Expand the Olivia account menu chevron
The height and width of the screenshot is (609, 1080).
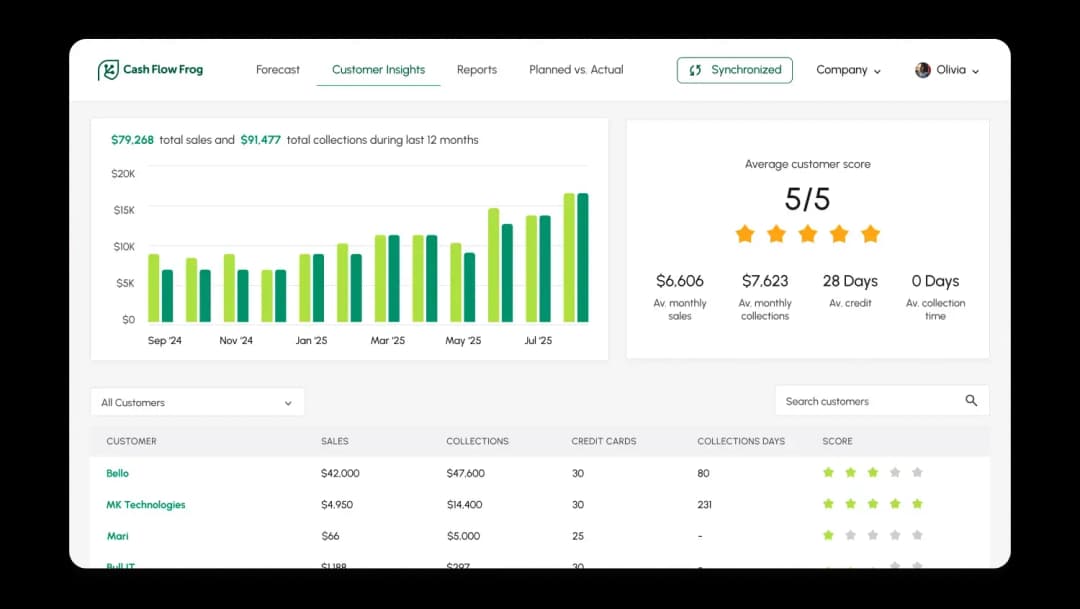pos(973,71)
